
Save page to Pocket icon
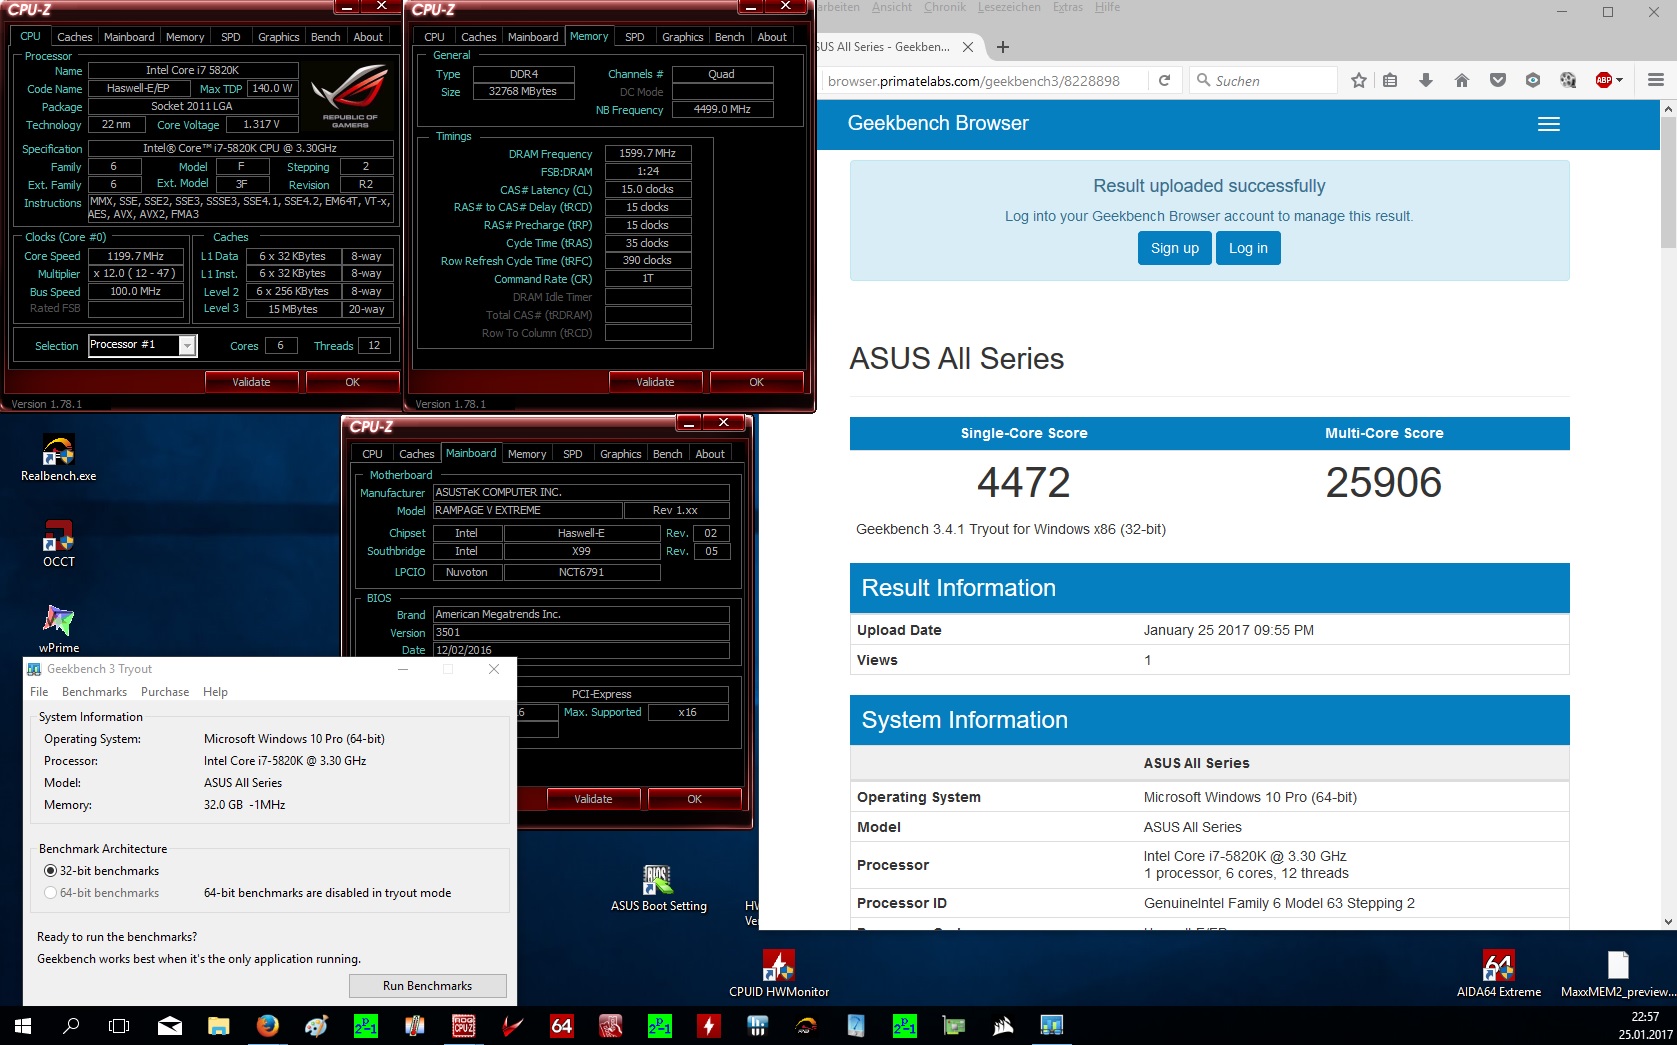[x=1497, y=81]
